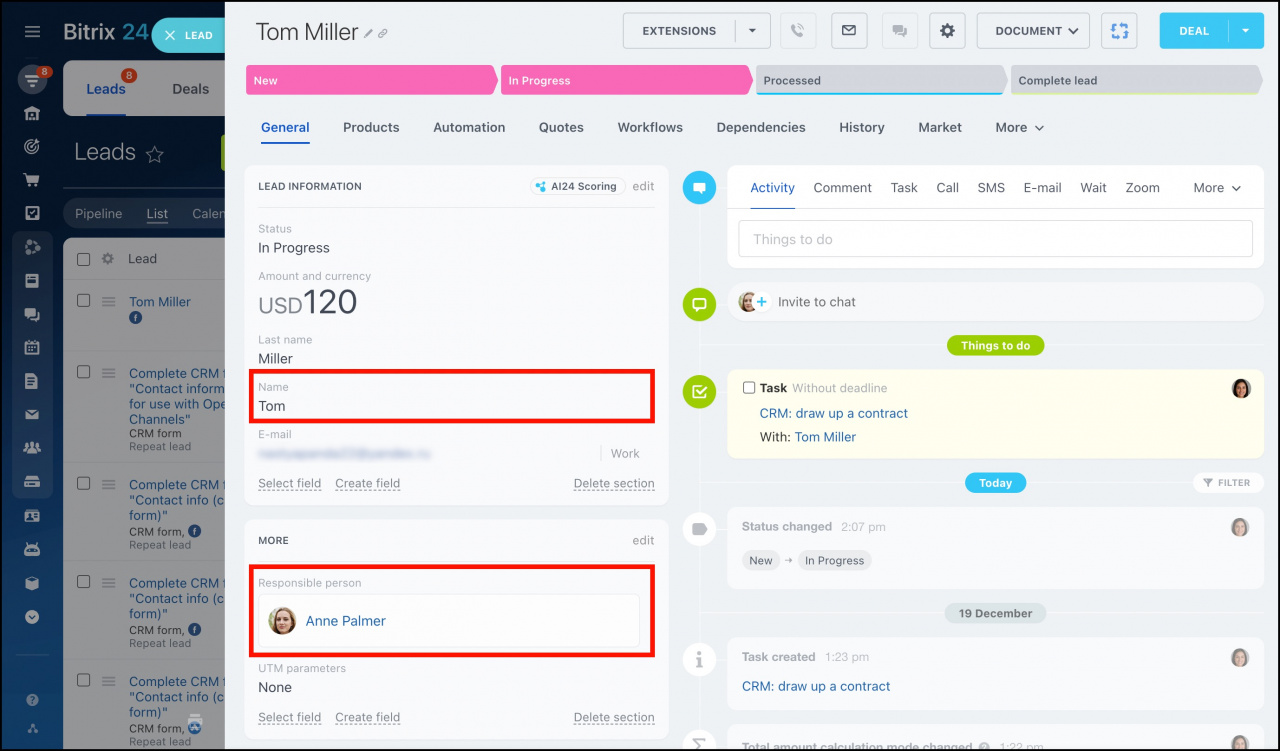Open the employees group sidebar icon
The width and height of the screenshot is (1280, 751).
click(32, 448)
